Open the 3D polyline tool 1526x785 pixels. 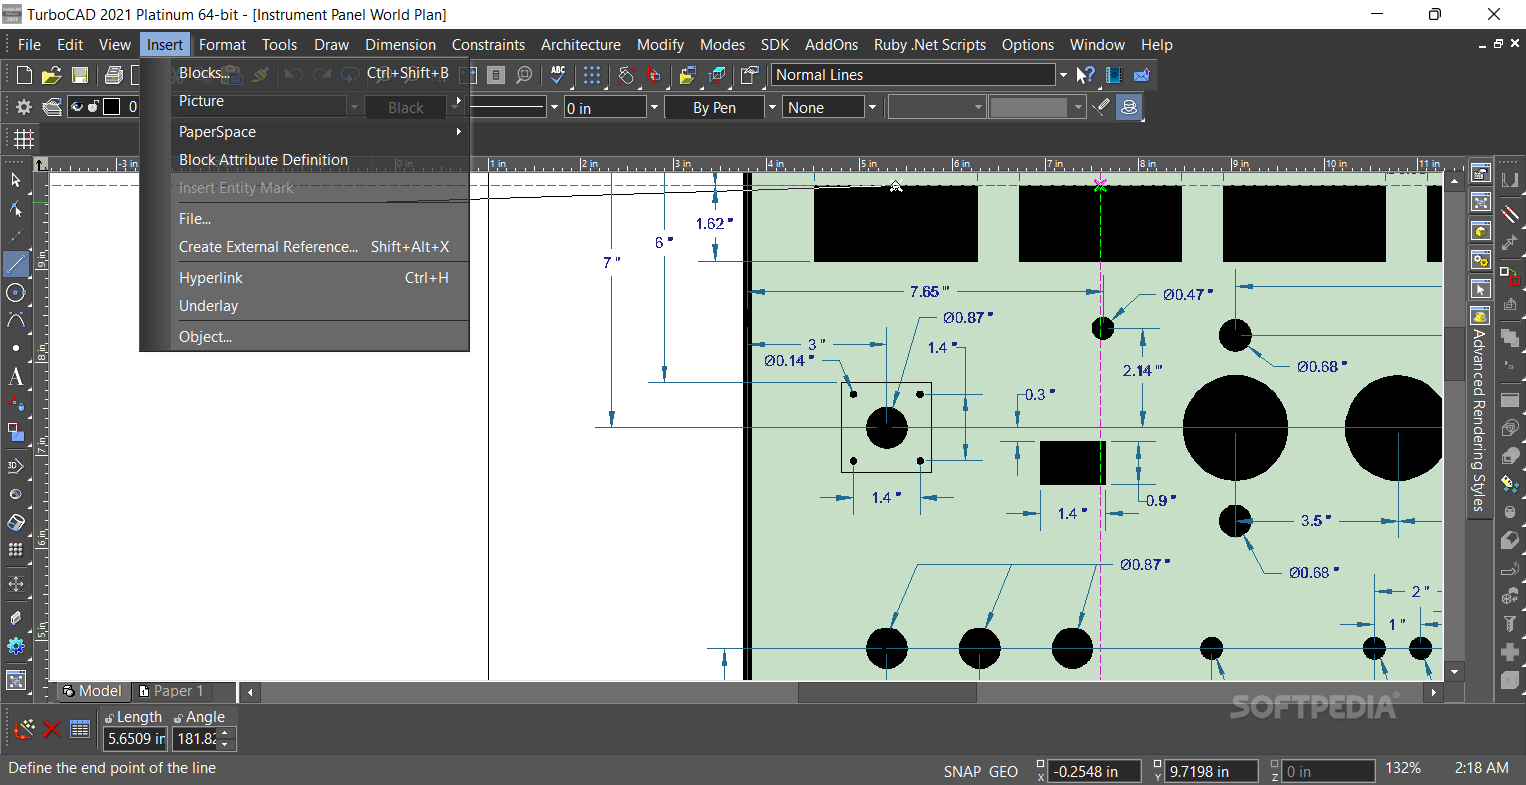tap(15, 466)
